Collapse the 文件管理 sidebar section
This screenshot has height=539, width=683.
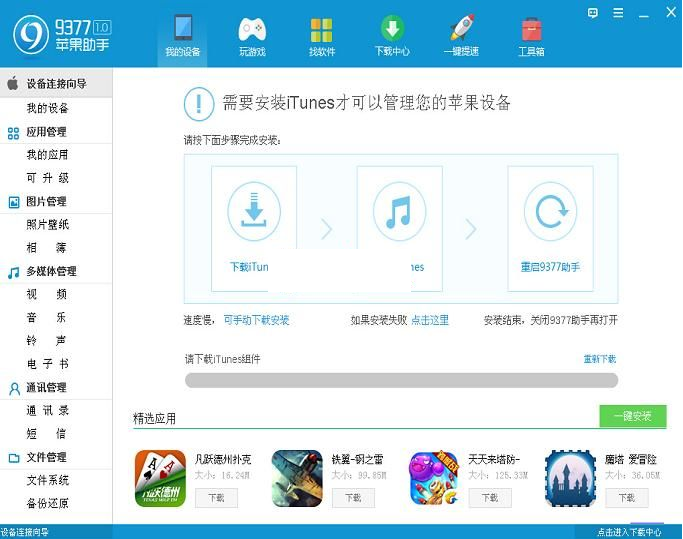point(46,457)
